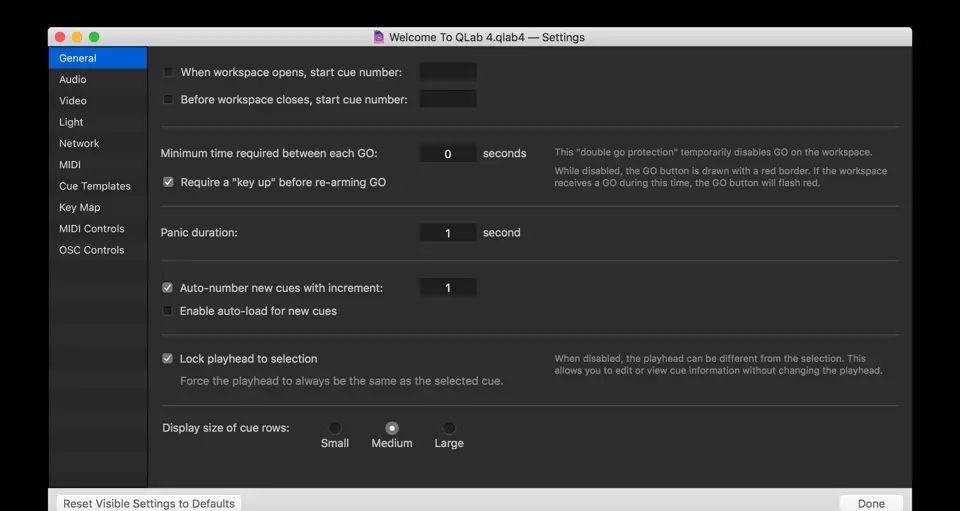
Task: Click the Panic duration field
Action: pyautogui.click(x=448, y=233)
